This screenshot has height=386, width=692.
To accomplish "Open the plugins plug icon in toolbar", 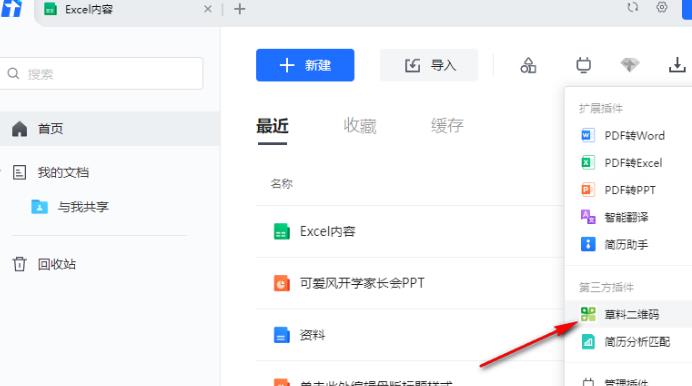I will pyautogui.click(x=583, y=65).
